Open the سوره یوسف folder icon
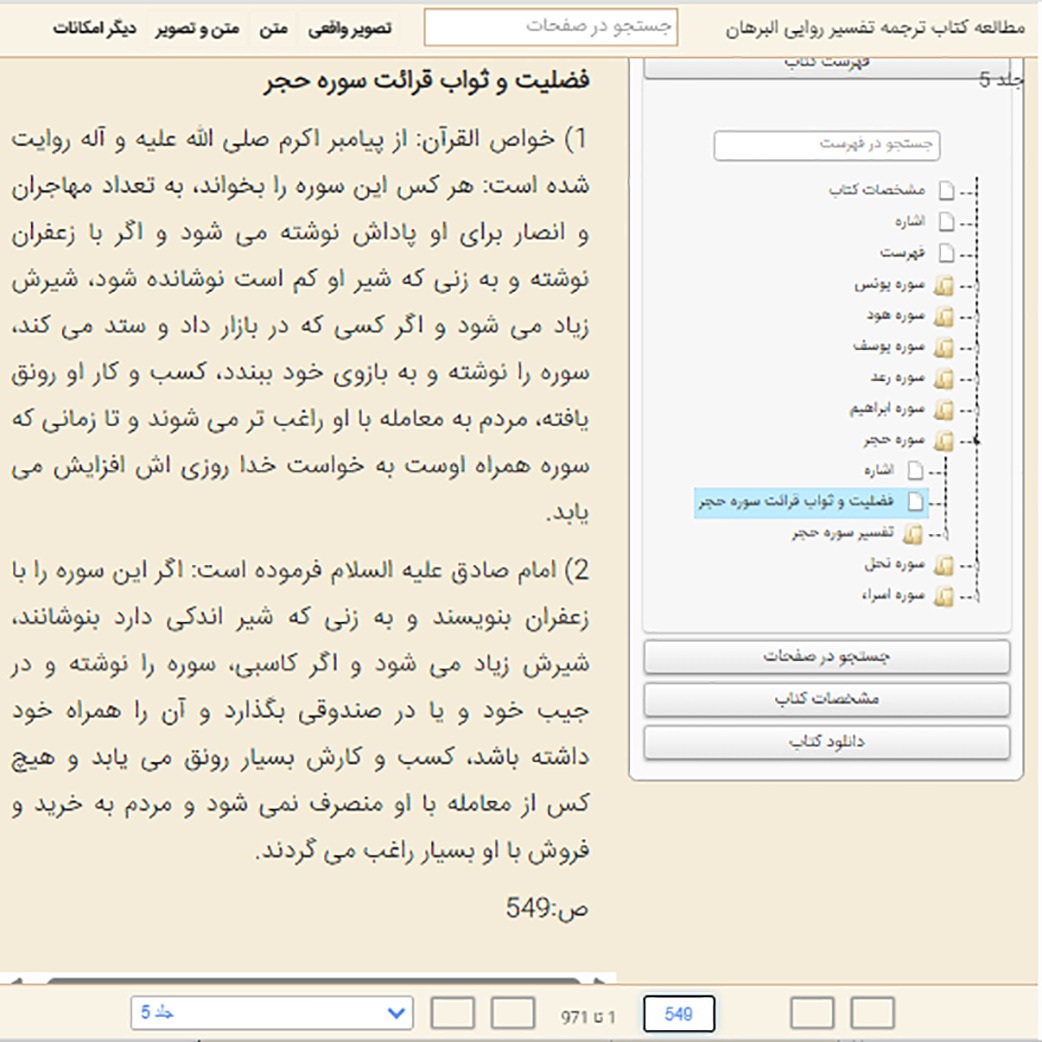This screenshot has height=1042, width=1042. (944, 348)
